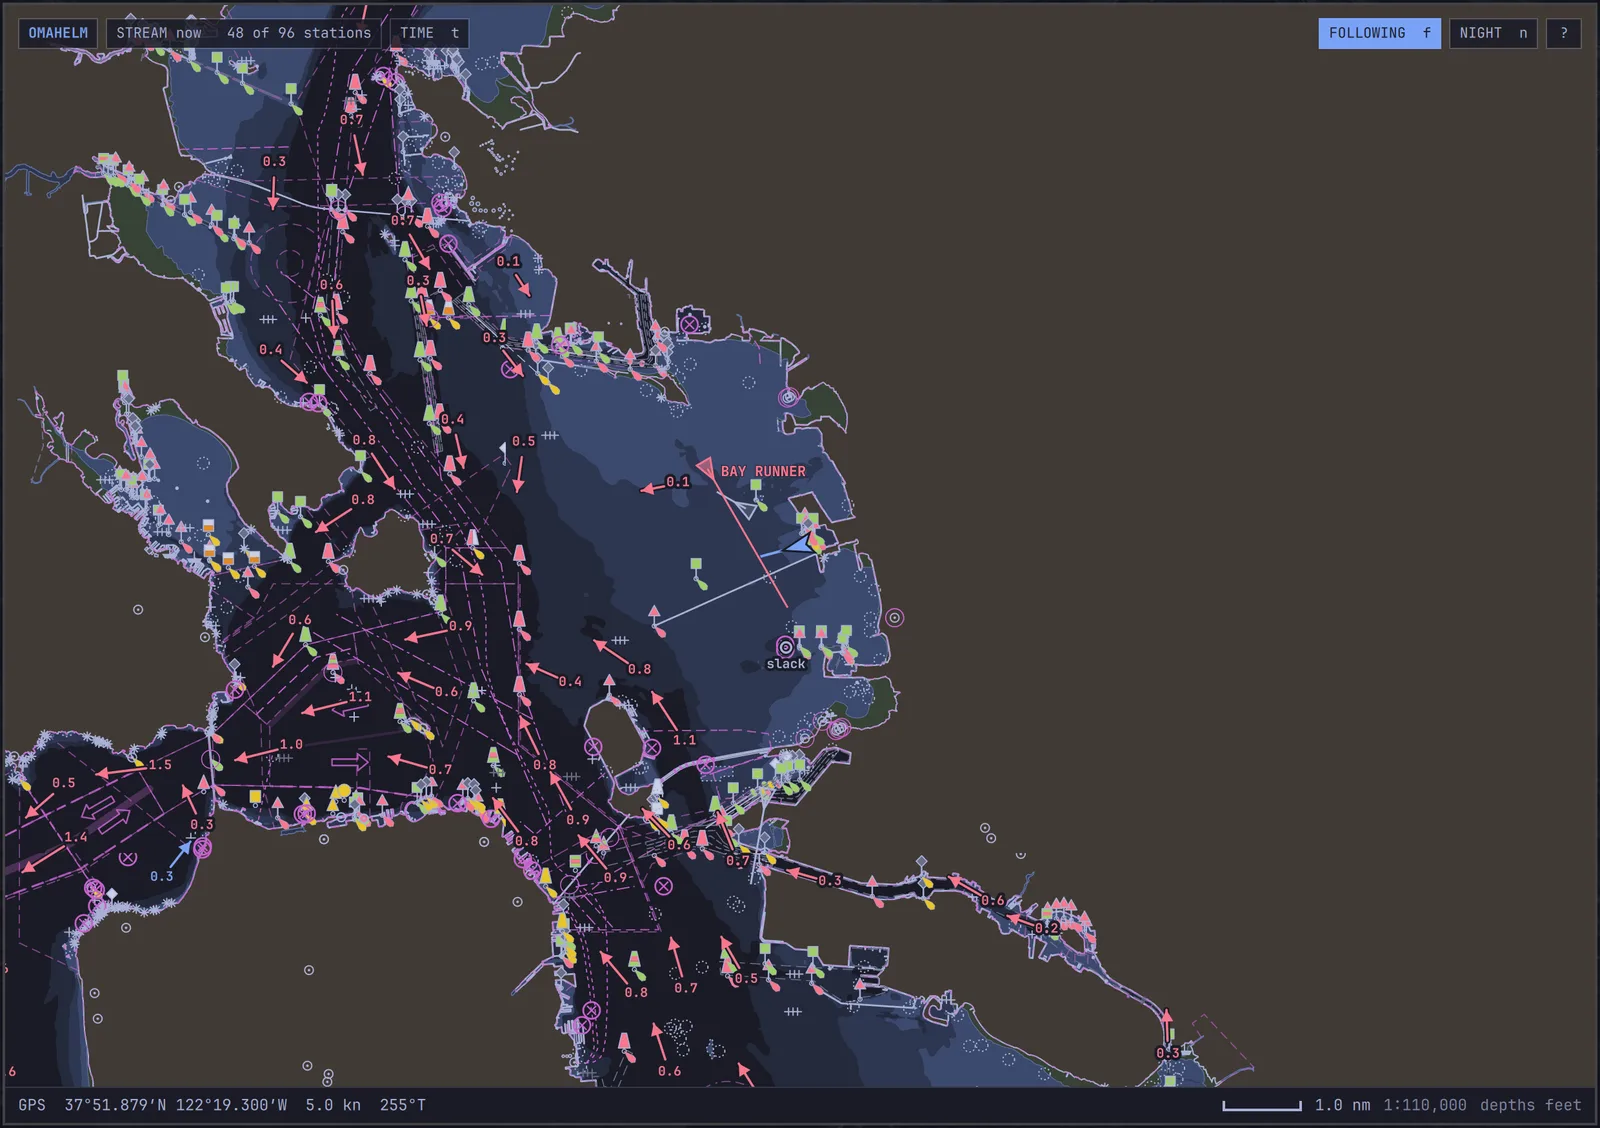Click the BAY RUNNER vessel name label
Screen dimensions: 1600x1128
tap(763, 471)
